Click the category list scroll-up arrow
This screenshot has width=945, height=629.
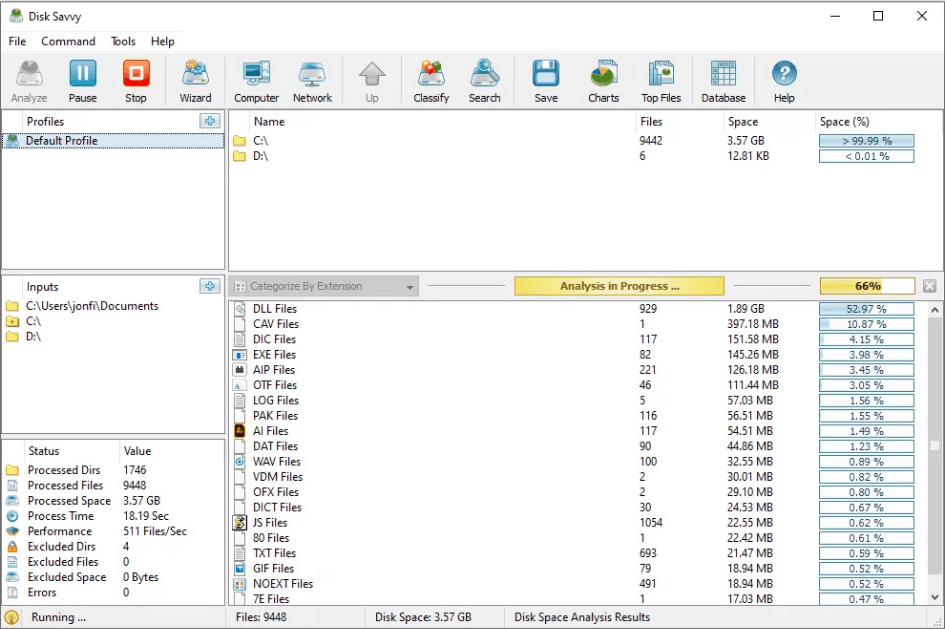point(935,310)
